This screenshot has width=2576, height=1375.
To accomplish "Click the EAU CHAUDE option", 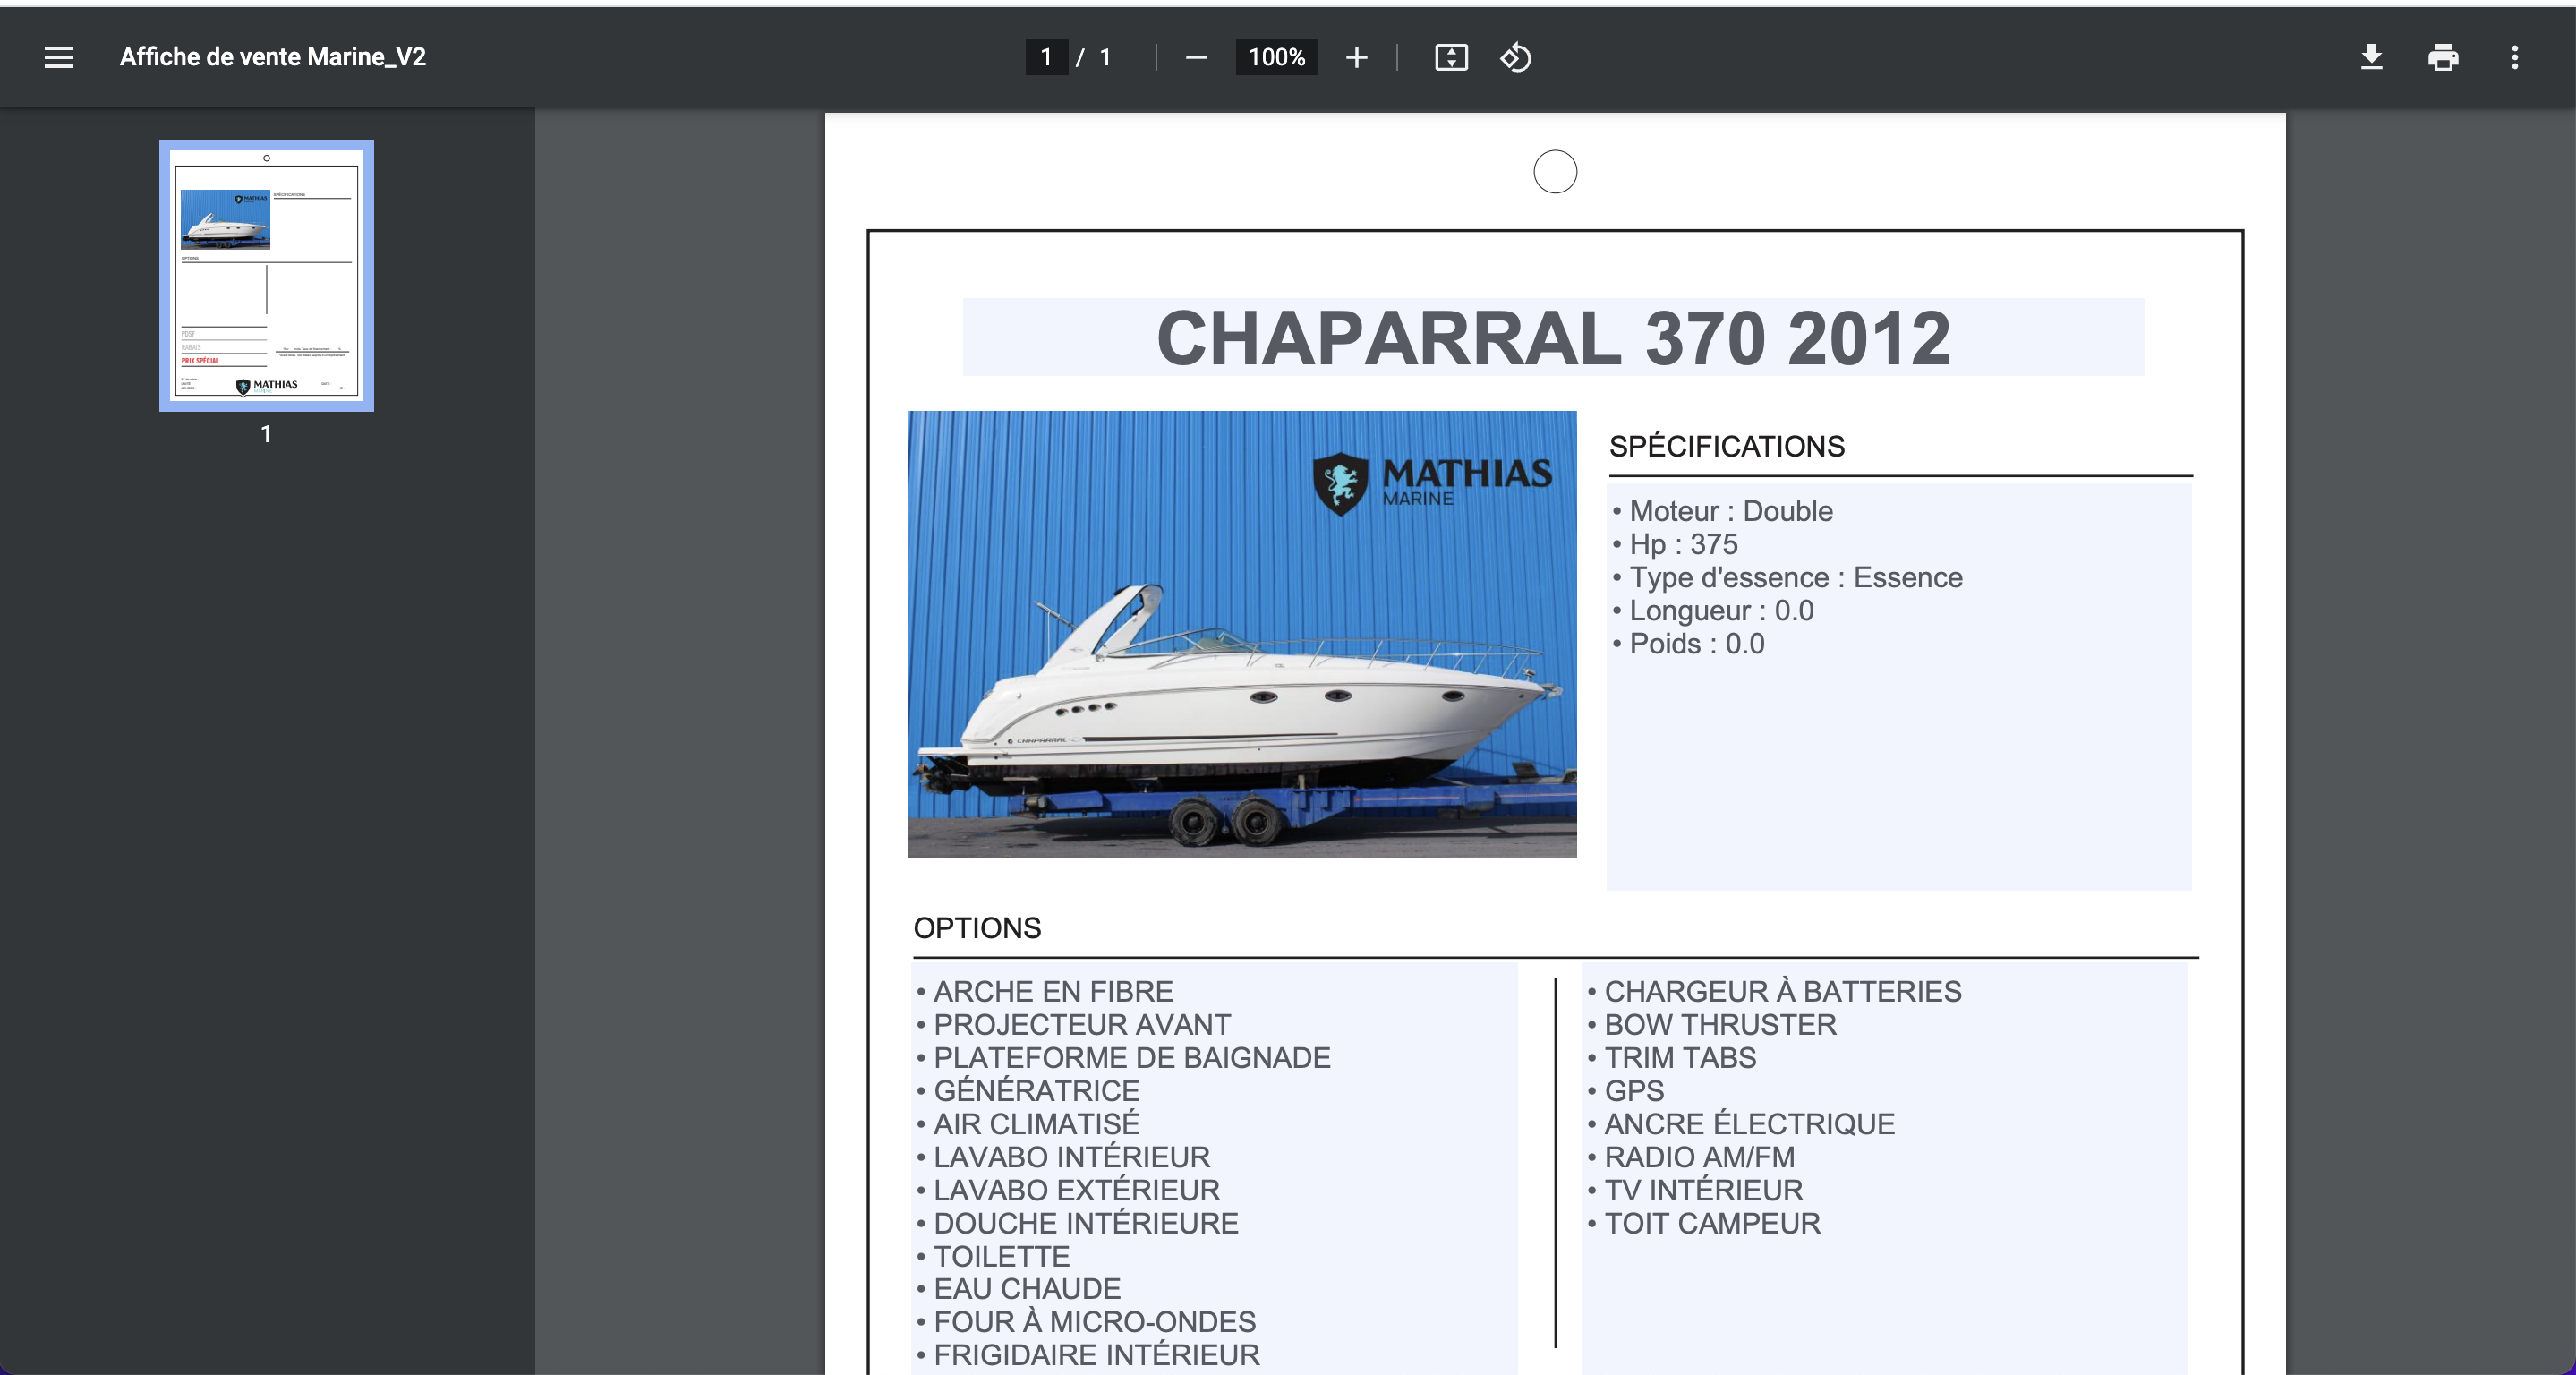I will (1019, 1288).
